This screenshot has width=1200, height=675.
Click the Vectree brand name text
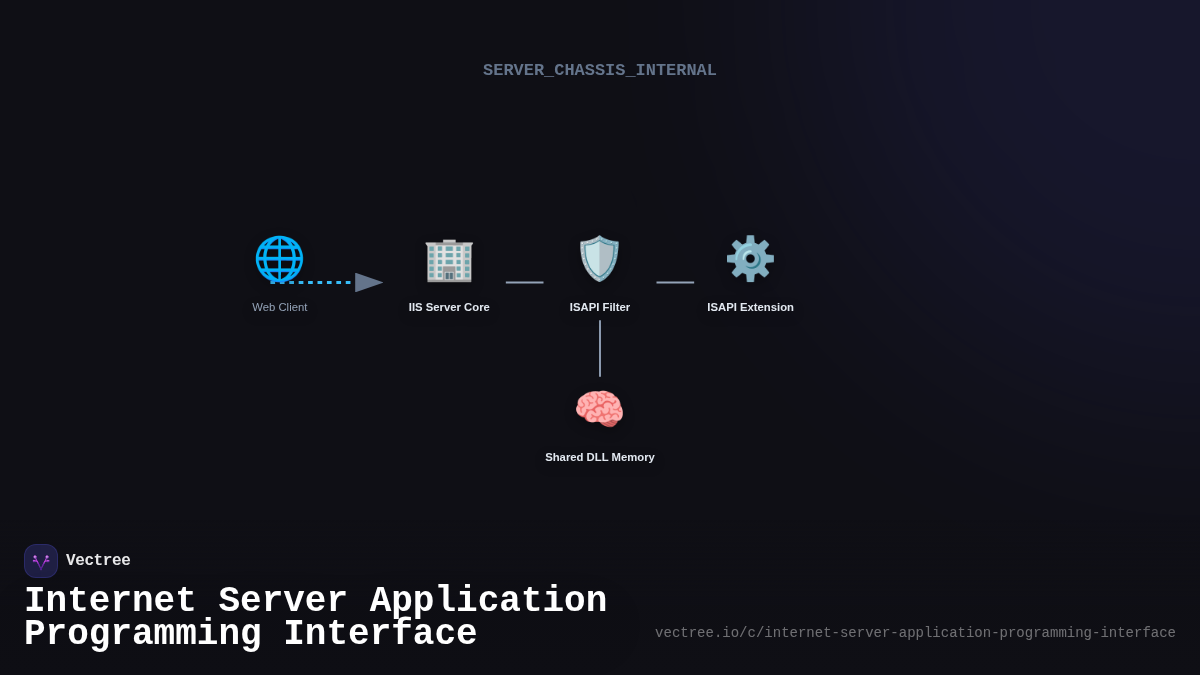click(98, 560)
